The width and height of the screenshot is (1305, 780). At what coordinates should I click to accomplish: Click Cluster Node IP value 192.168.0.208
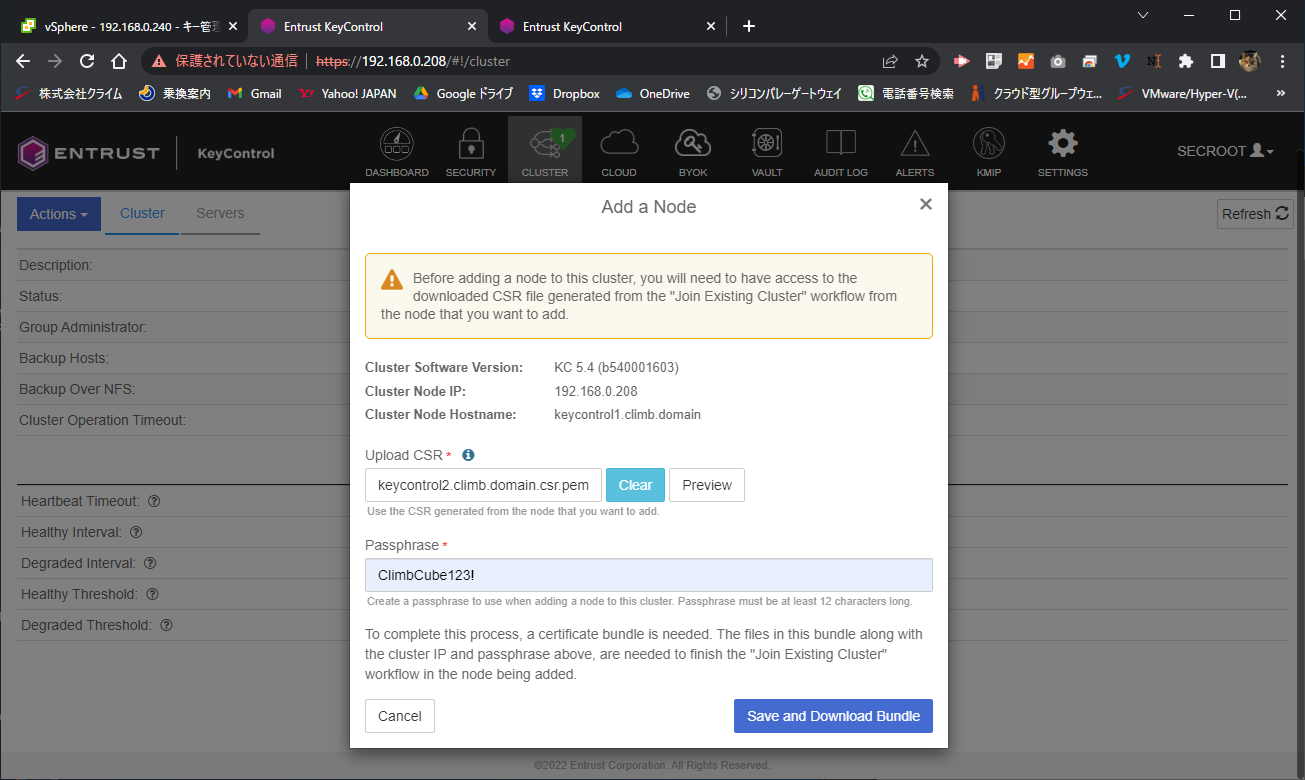click(596, 391)
